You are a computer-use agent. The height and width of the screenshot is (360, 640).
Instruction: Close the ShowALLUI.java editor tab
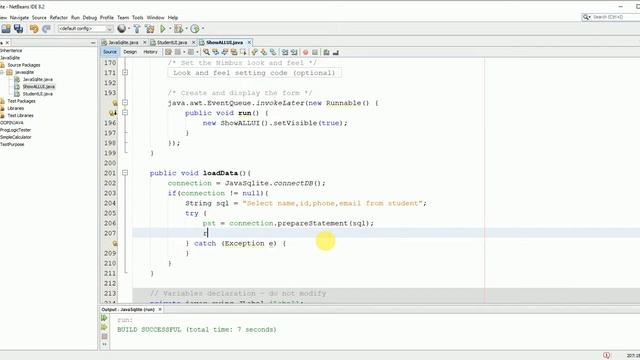249,42
